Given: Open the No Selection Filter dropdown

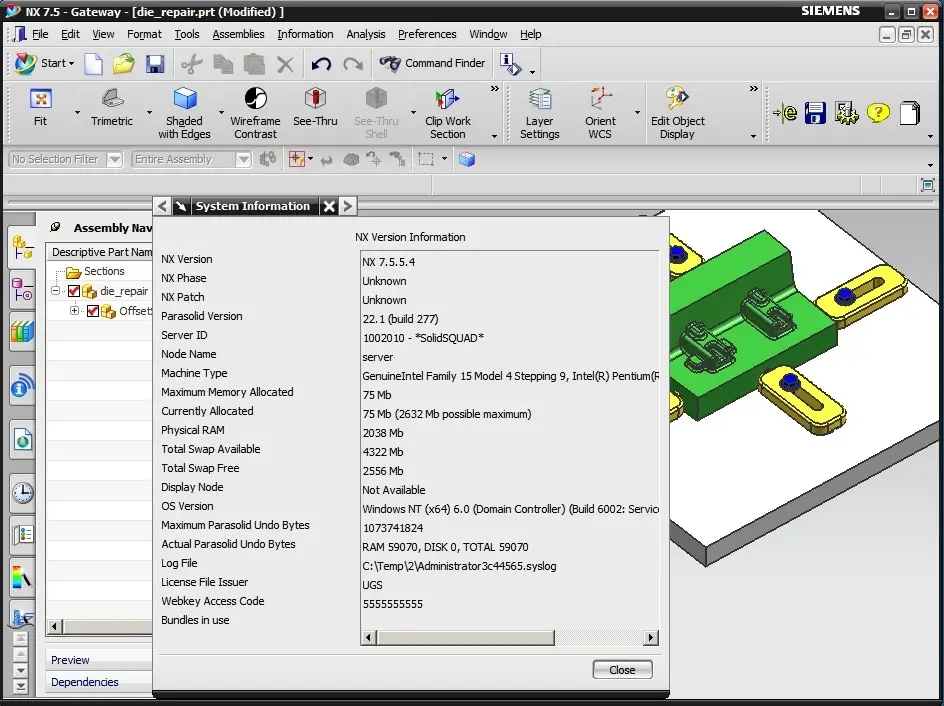Looking at the screenshot, I should pos(112,158).
